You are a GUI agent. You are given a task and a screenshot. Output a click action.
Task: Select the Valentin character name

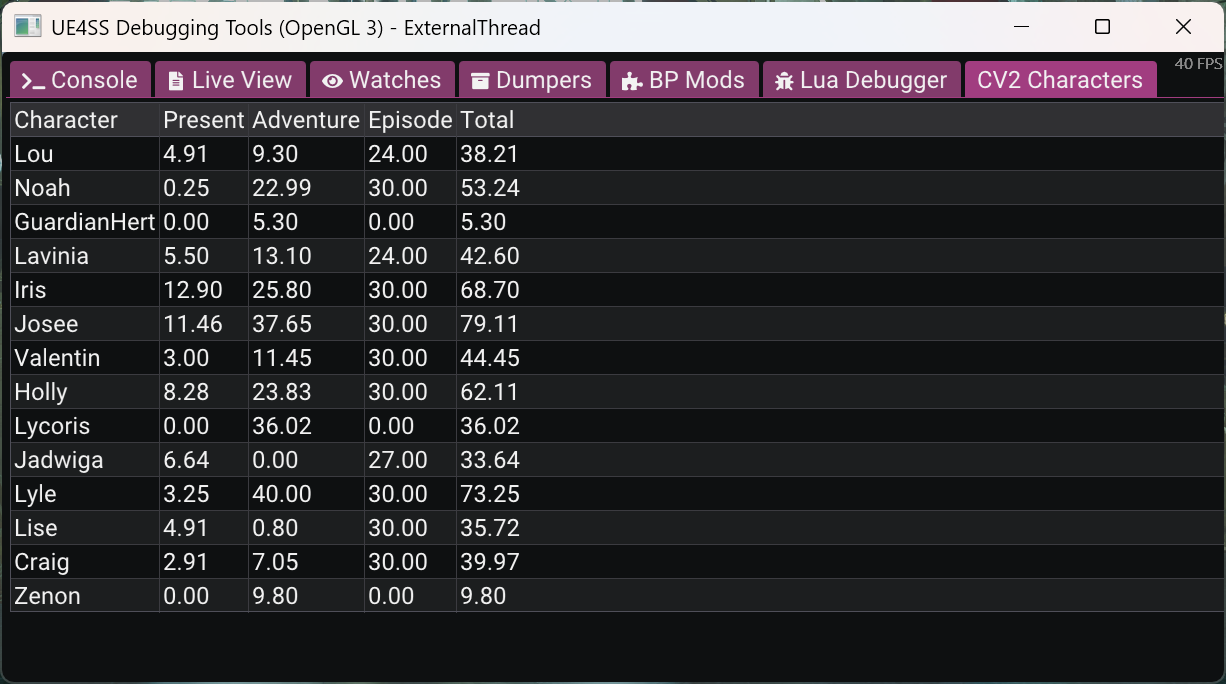pos(57,358)
